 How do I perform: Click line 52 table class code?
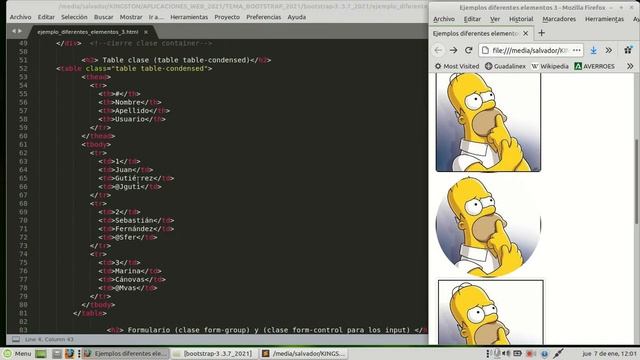click(134, 68)
